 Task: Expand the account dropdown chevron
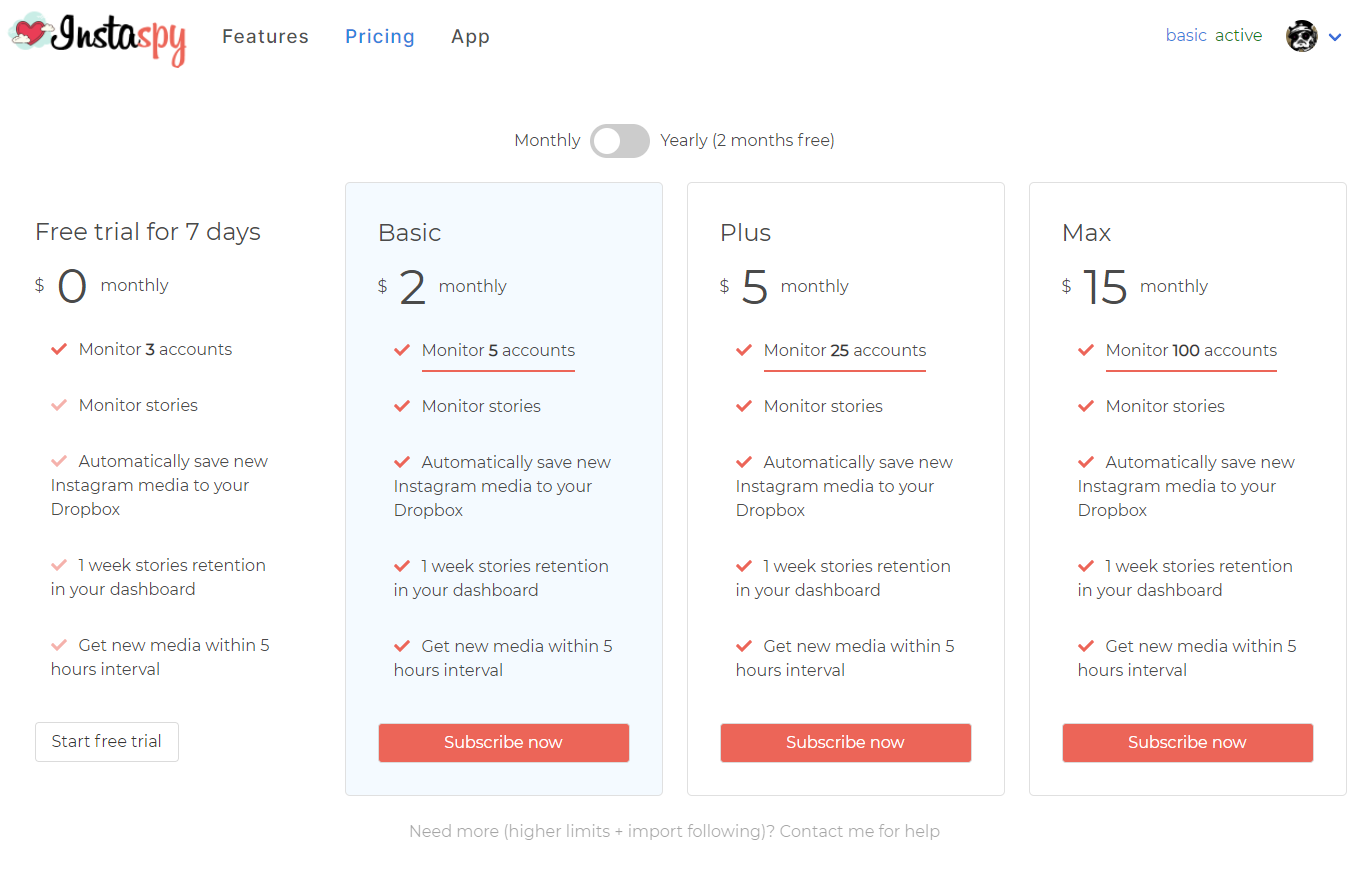[x=1336, y=38]
